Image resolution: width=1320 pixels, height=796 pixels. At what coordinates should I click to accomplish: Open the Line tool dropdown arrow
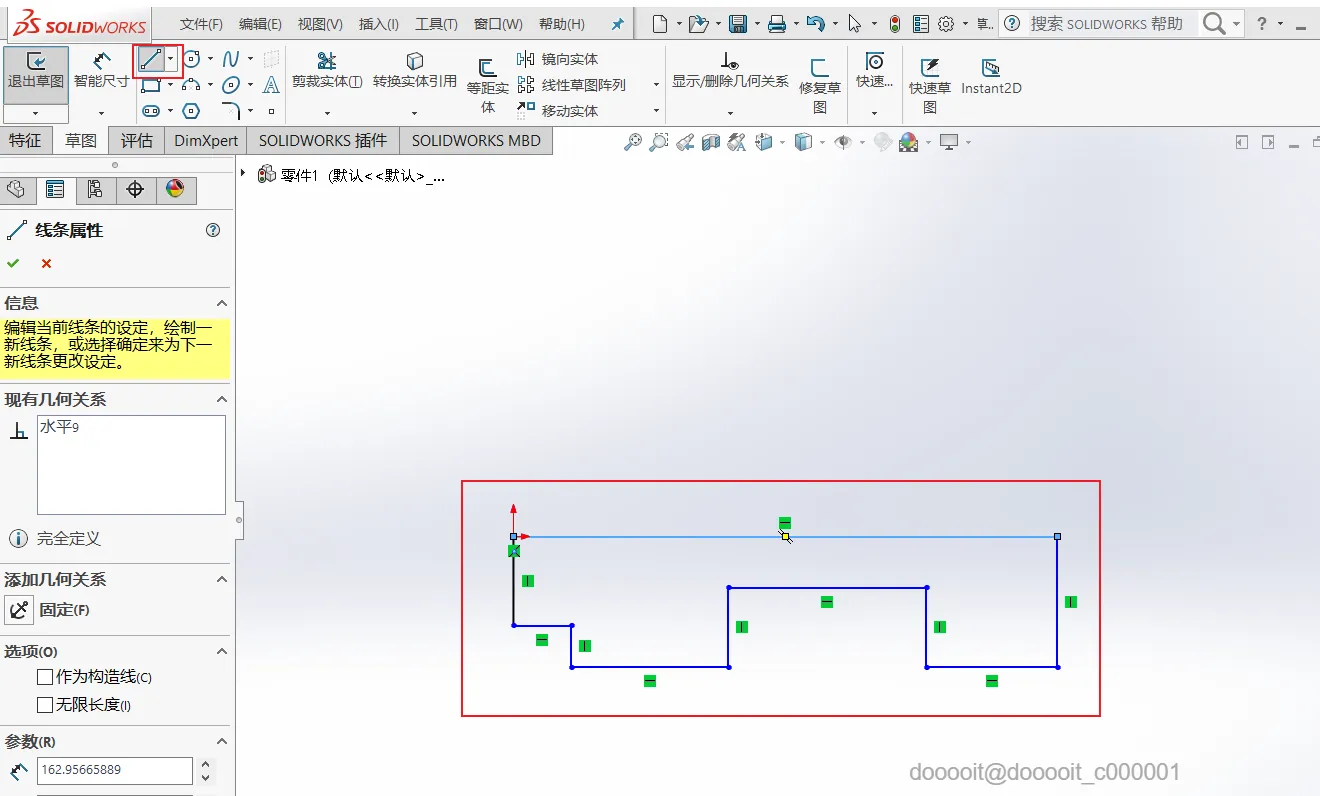click(x=171, y=60)
